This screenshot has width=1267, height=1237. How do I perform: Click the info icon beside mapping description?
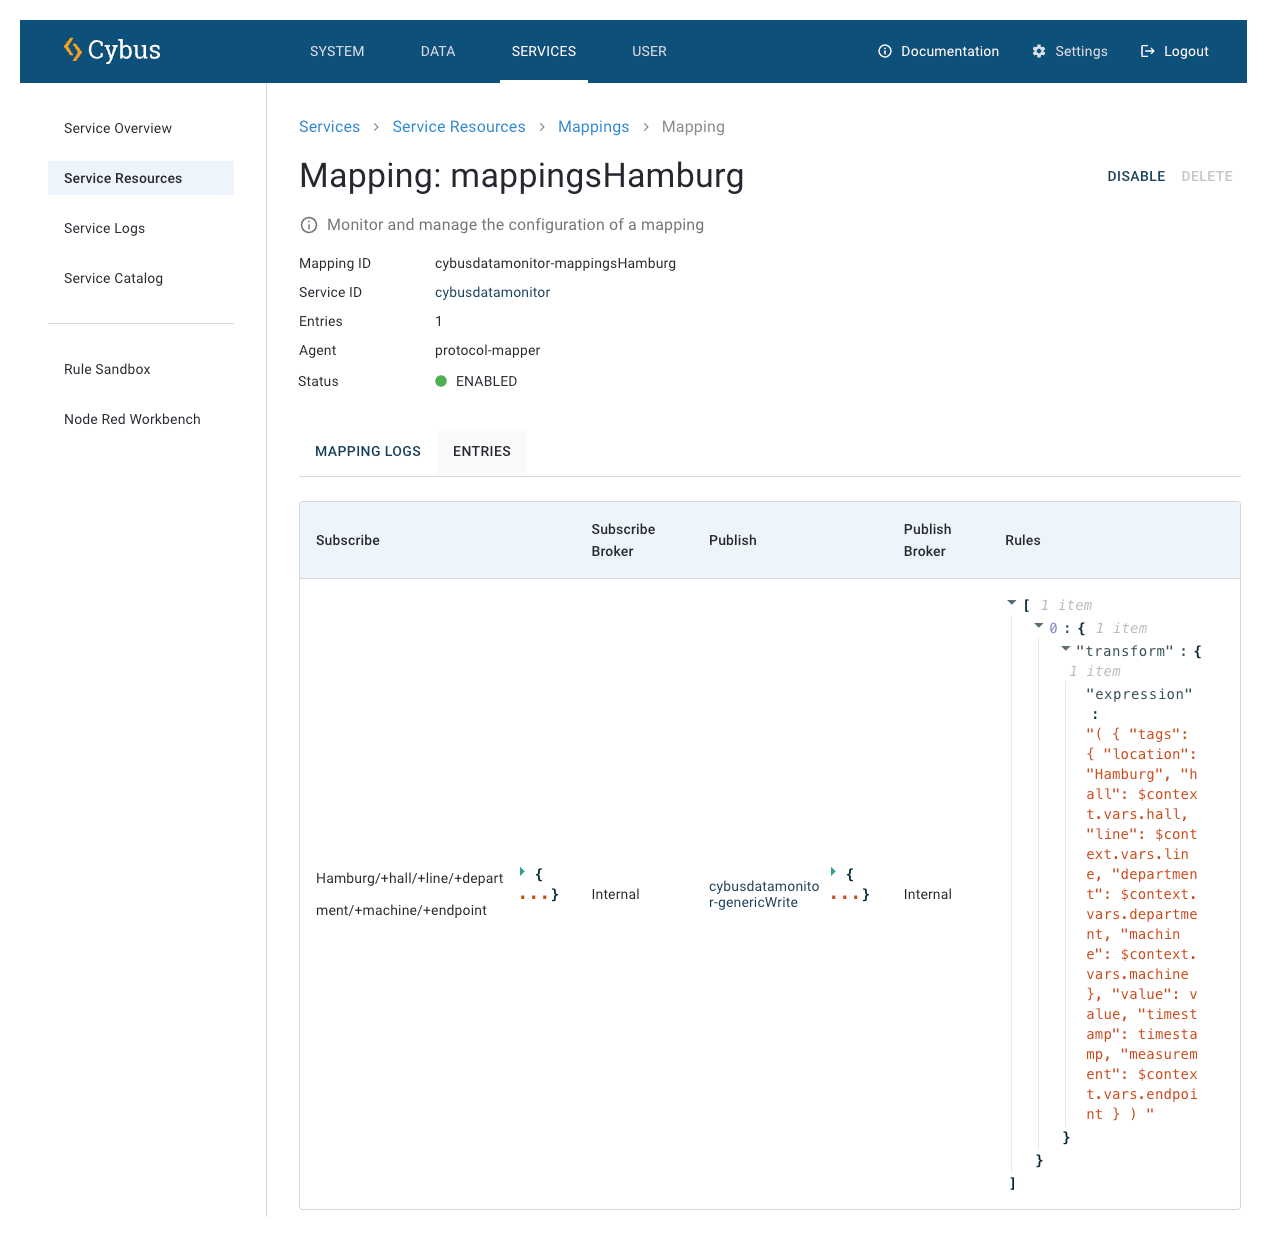[x=309, y=225]
